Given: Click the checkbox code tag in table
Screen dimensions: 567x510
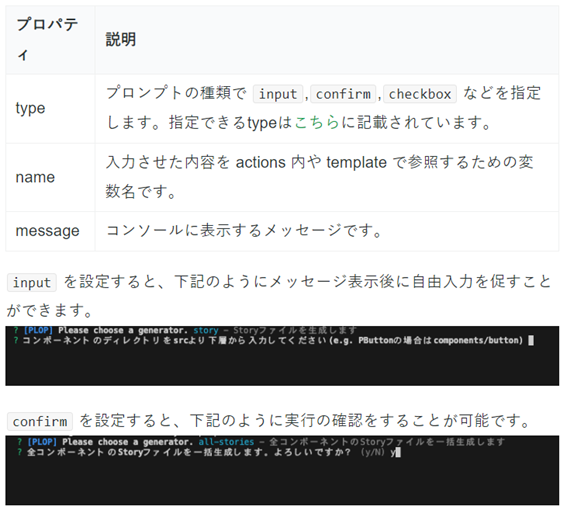Looking at the screenshot, I should click(420, 94).
